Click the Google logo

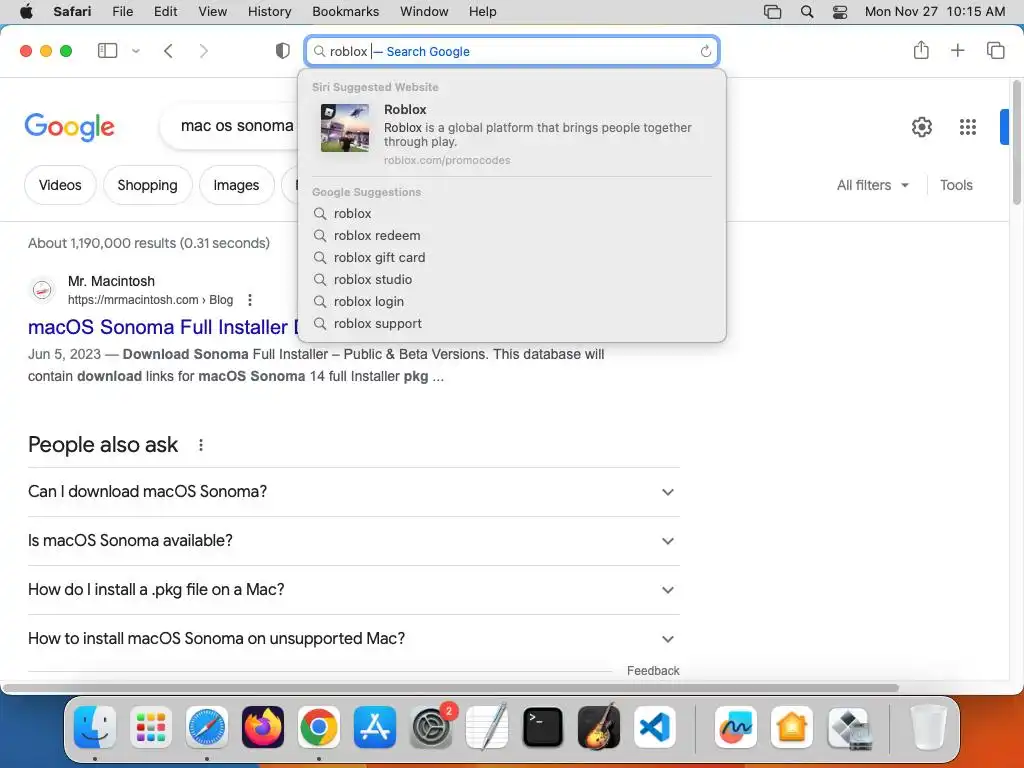pyautogui.click(x=69, y=127)
